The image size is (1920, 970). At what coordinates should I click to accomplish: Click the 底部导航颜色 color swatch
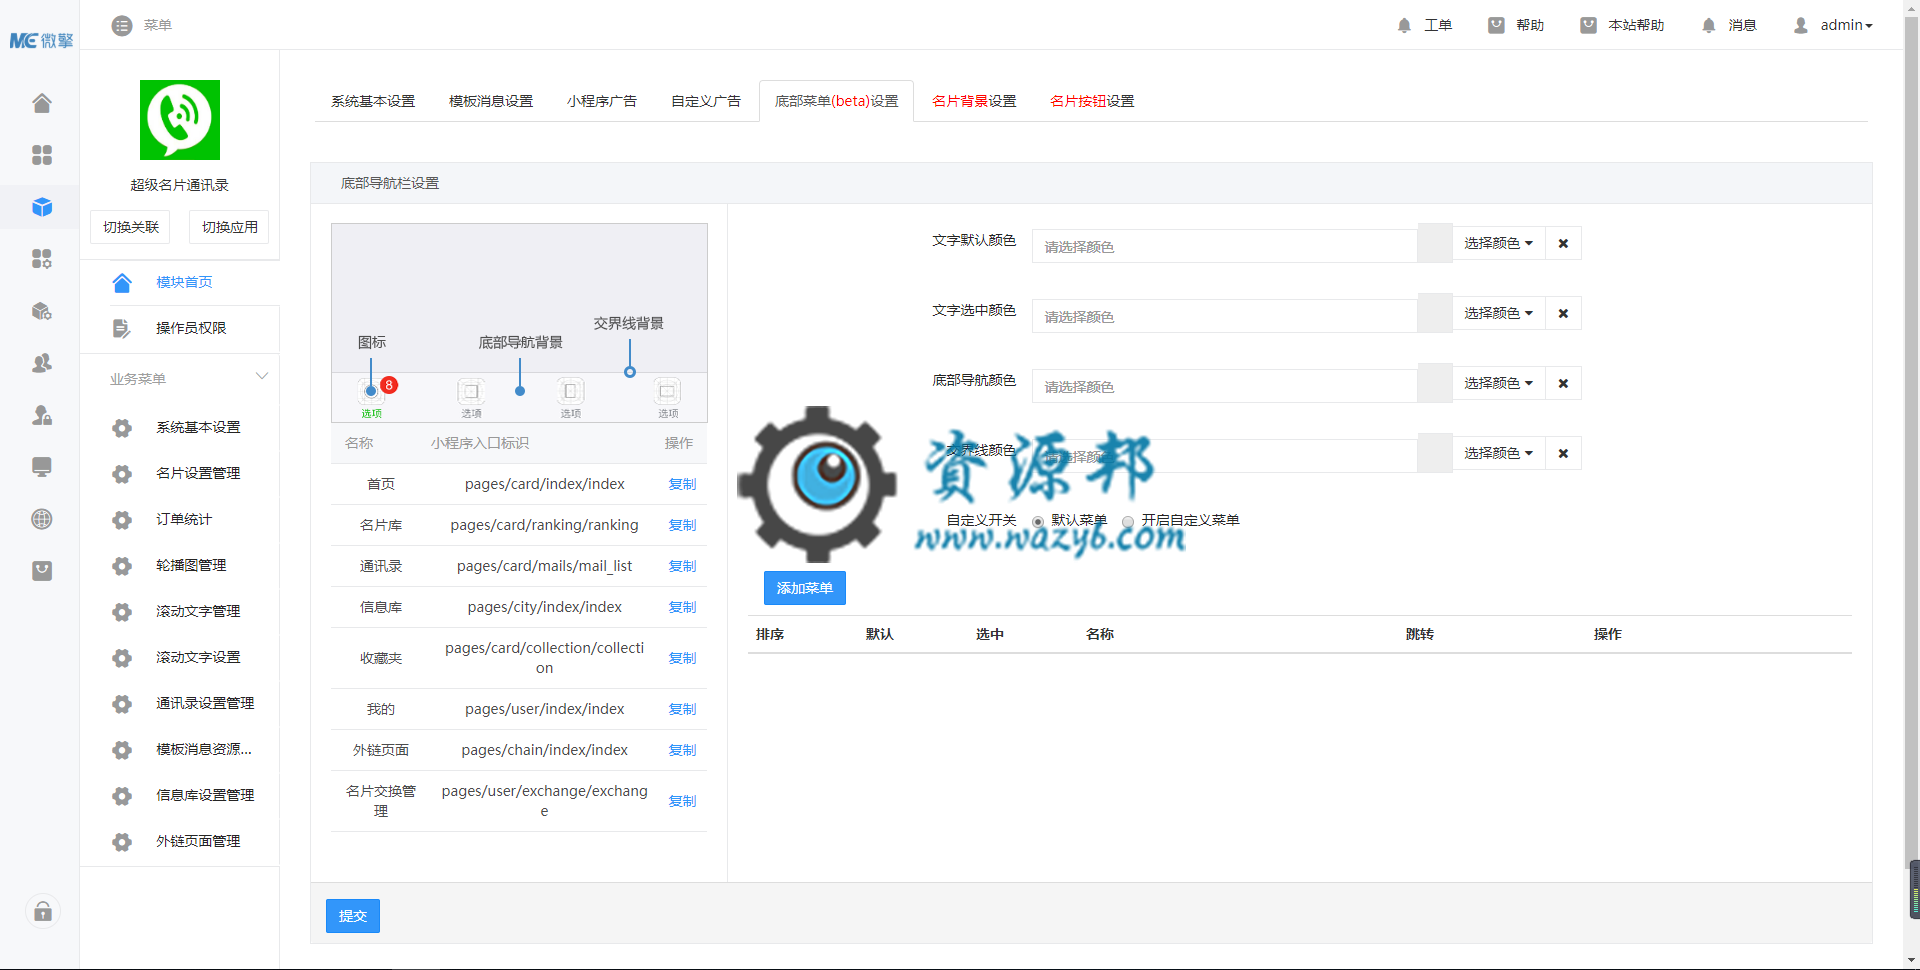click(1435, 383)
